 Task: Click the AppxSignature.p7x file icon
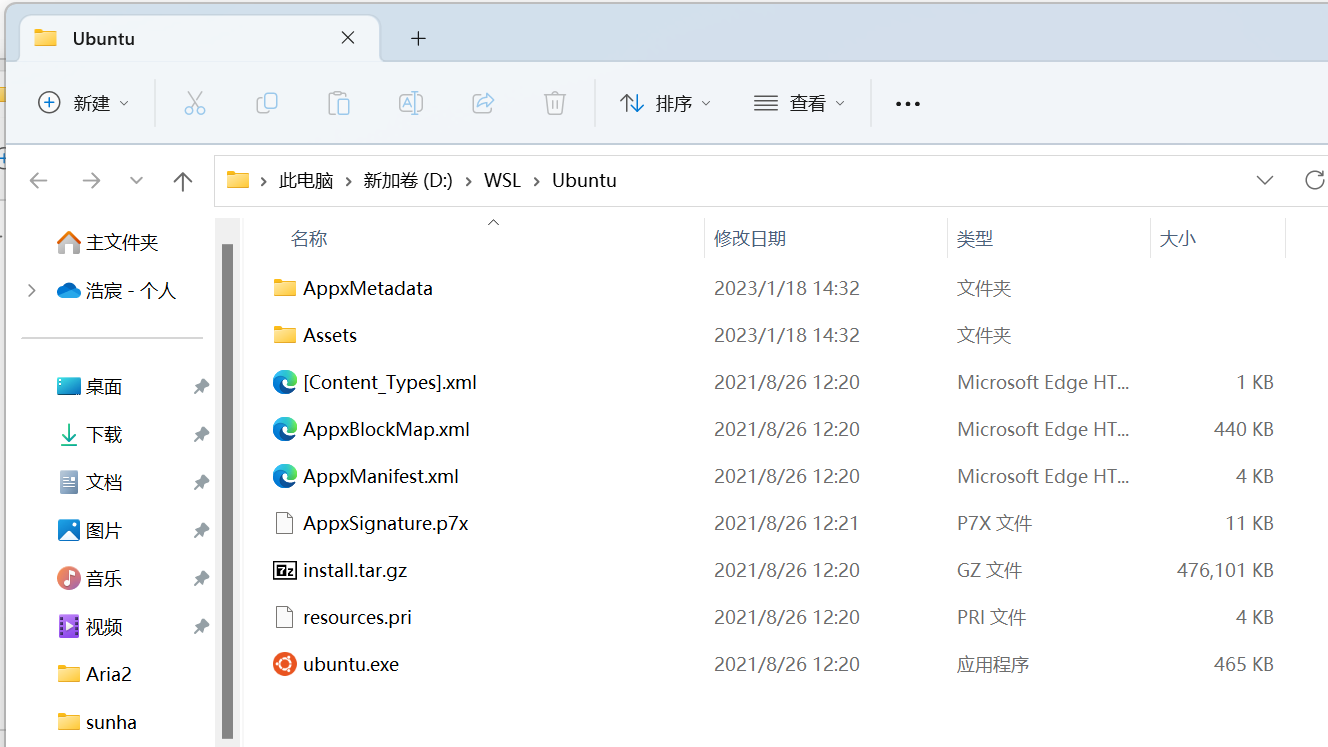click(x=285, y=523)
